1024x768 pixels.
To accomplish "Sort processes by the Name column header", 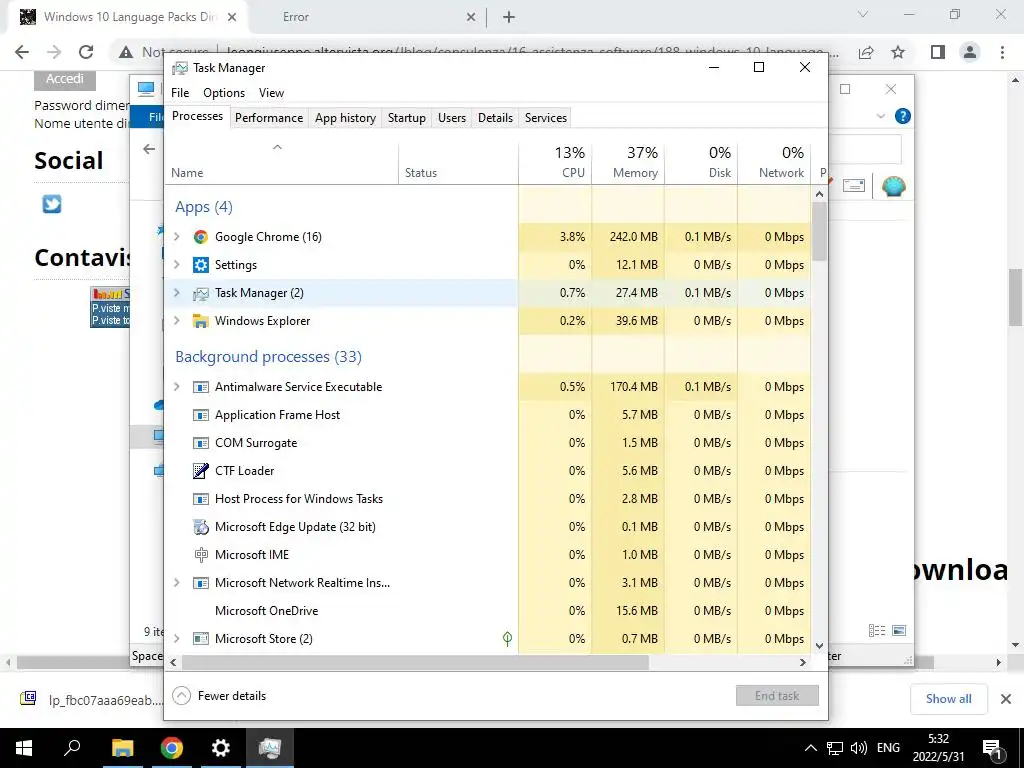I will 281,163.
